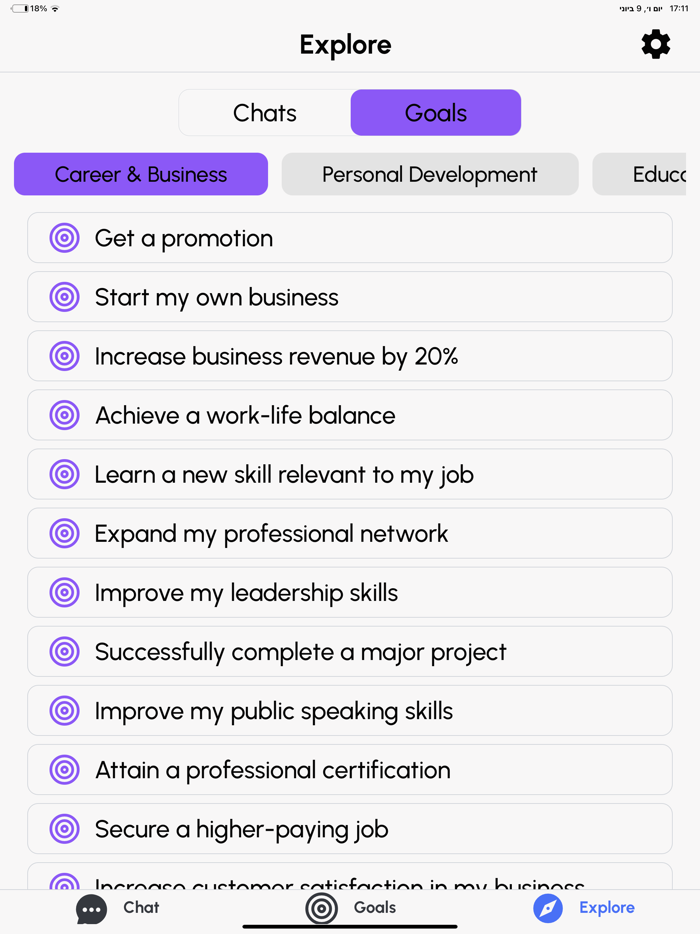Screen dimensions: 700x934
Task: Pick "Successfully complete a major project"
Action: 350,651
